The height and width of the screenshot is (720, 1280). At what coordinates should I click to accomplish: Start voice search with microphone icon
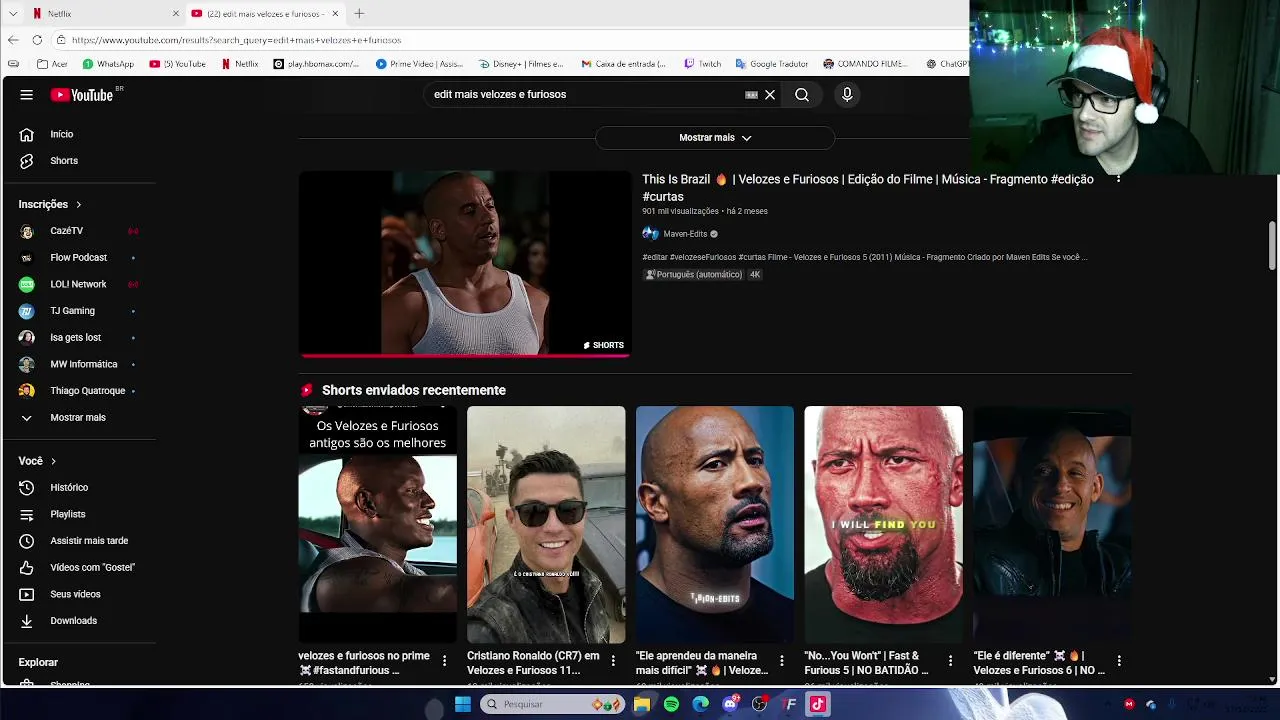coord(847,95)
